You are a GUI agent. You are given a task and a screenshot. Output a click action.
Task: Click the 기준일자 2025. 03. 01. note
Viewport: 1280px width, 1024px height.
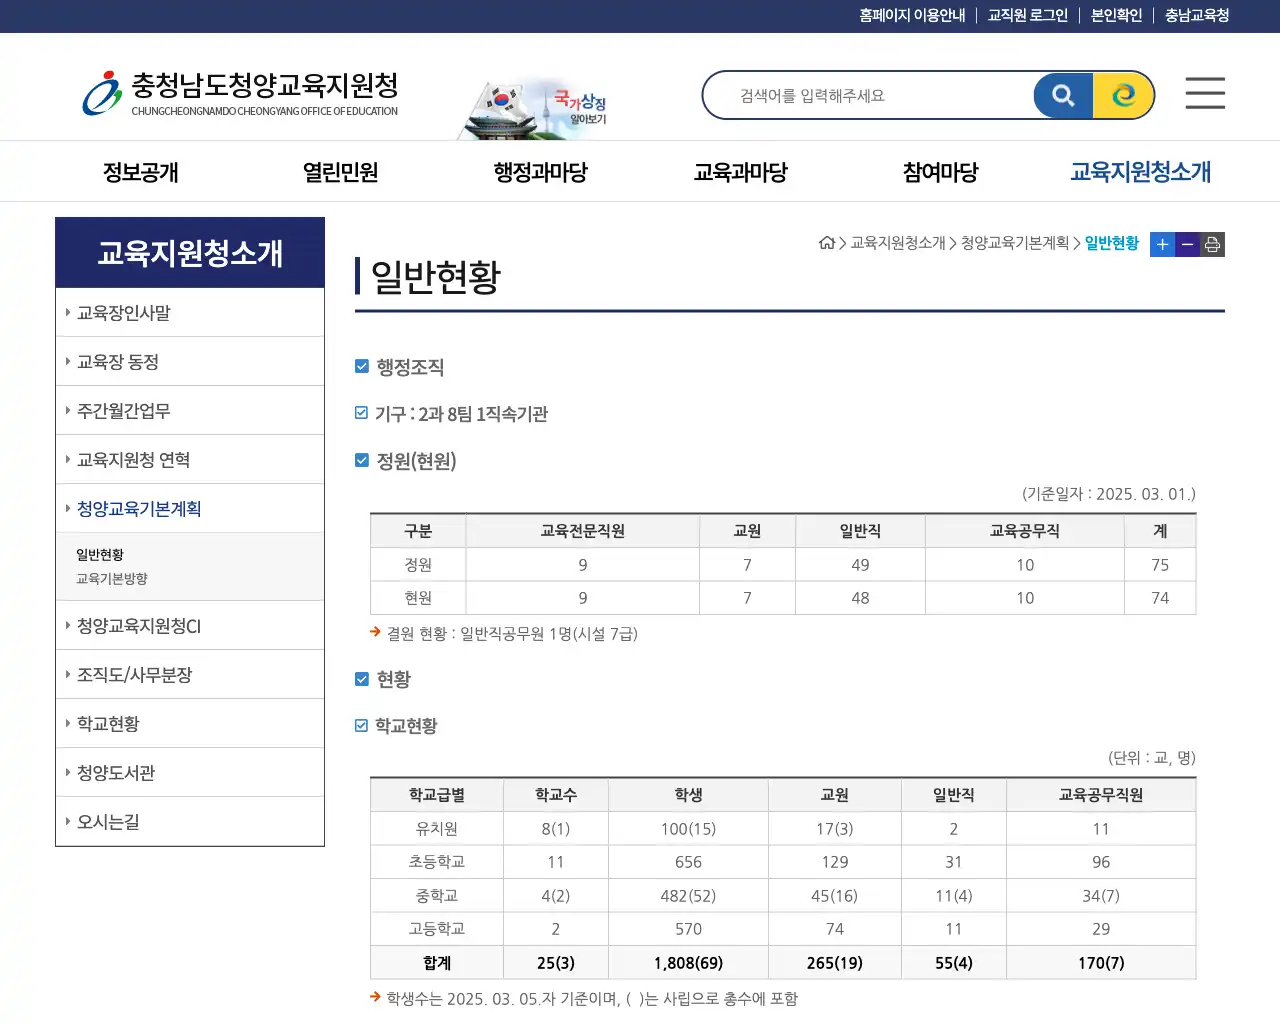pyautogui.click(x=1109, y=494)
